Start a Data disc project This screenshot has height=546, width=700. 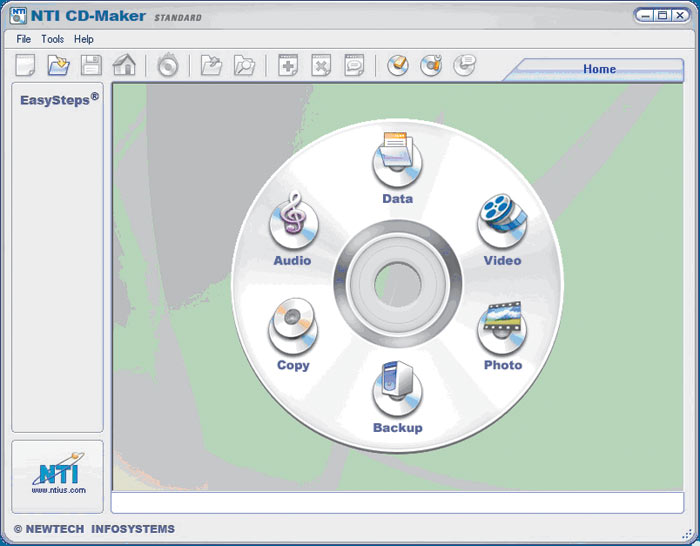pos(397,159)
